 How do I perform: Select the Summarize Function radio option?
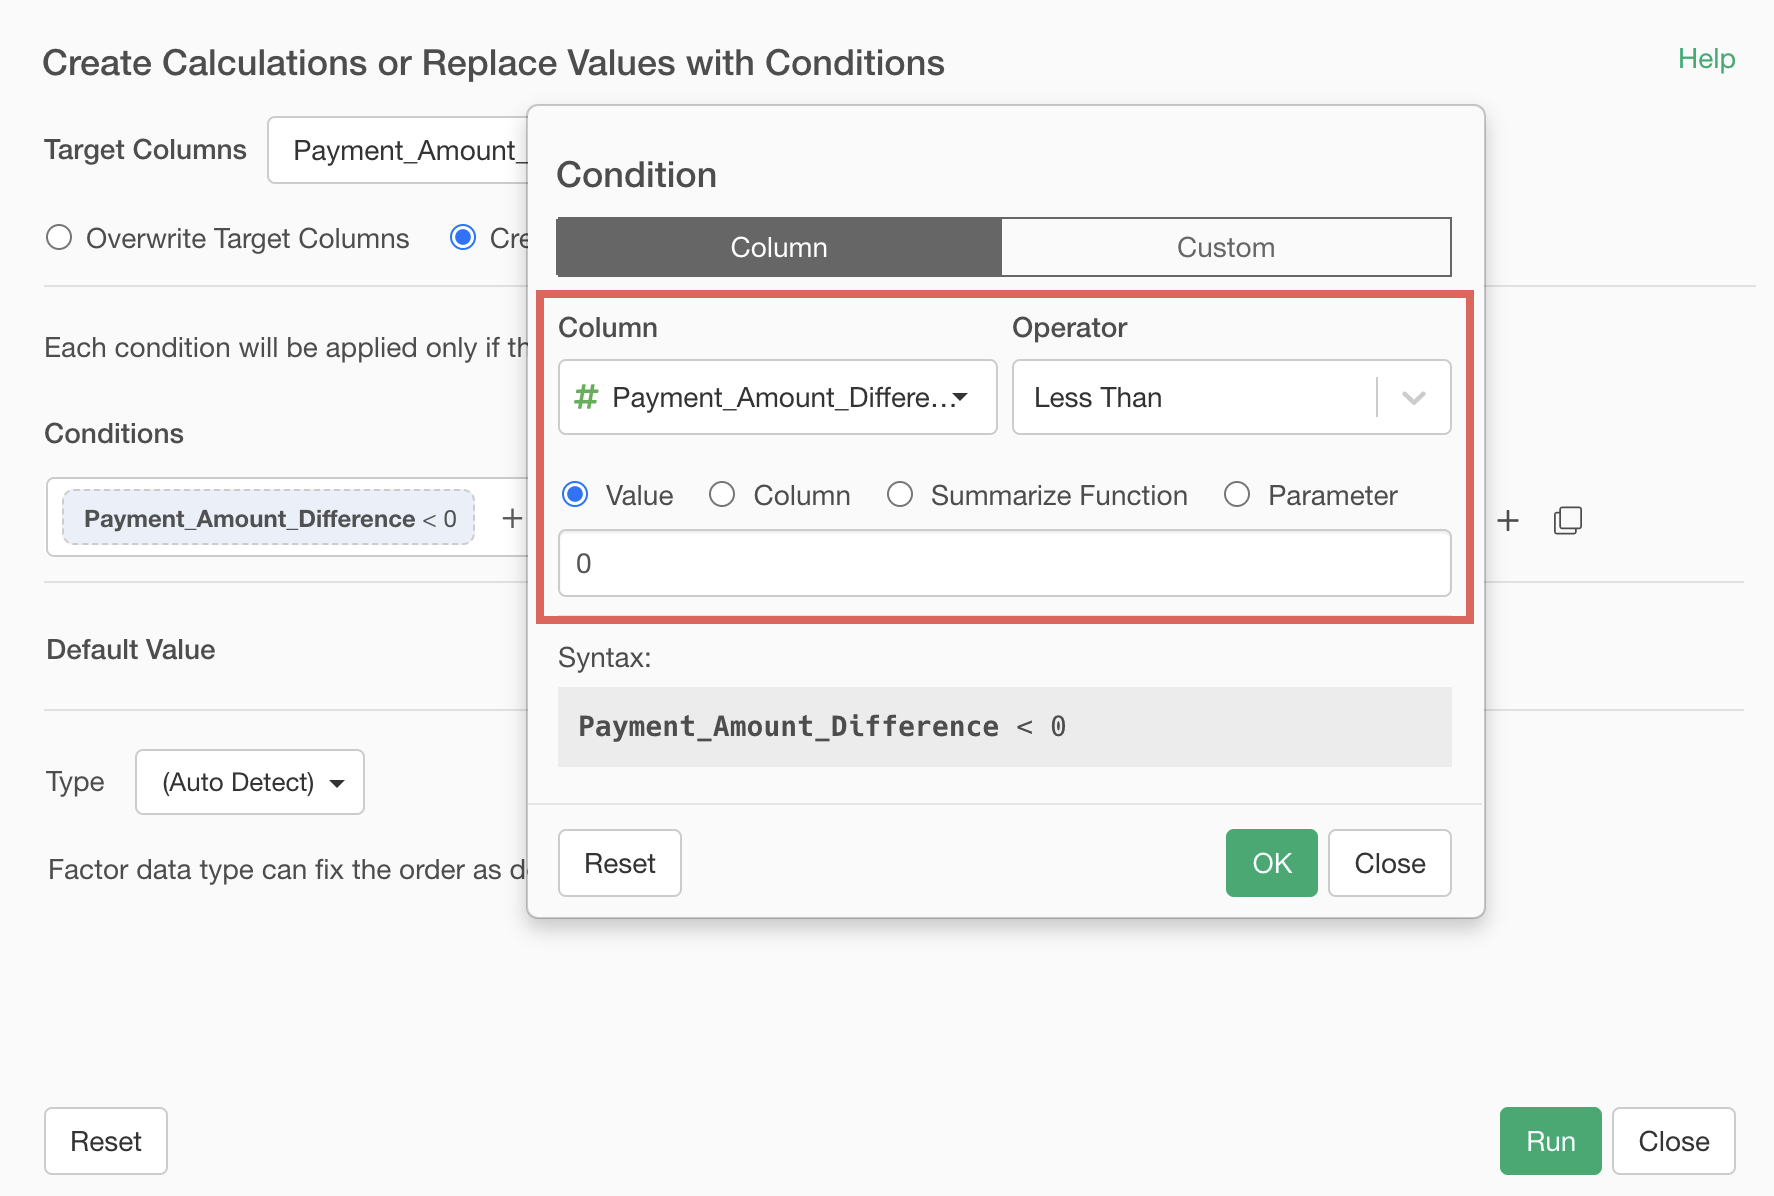click(900, 495)
